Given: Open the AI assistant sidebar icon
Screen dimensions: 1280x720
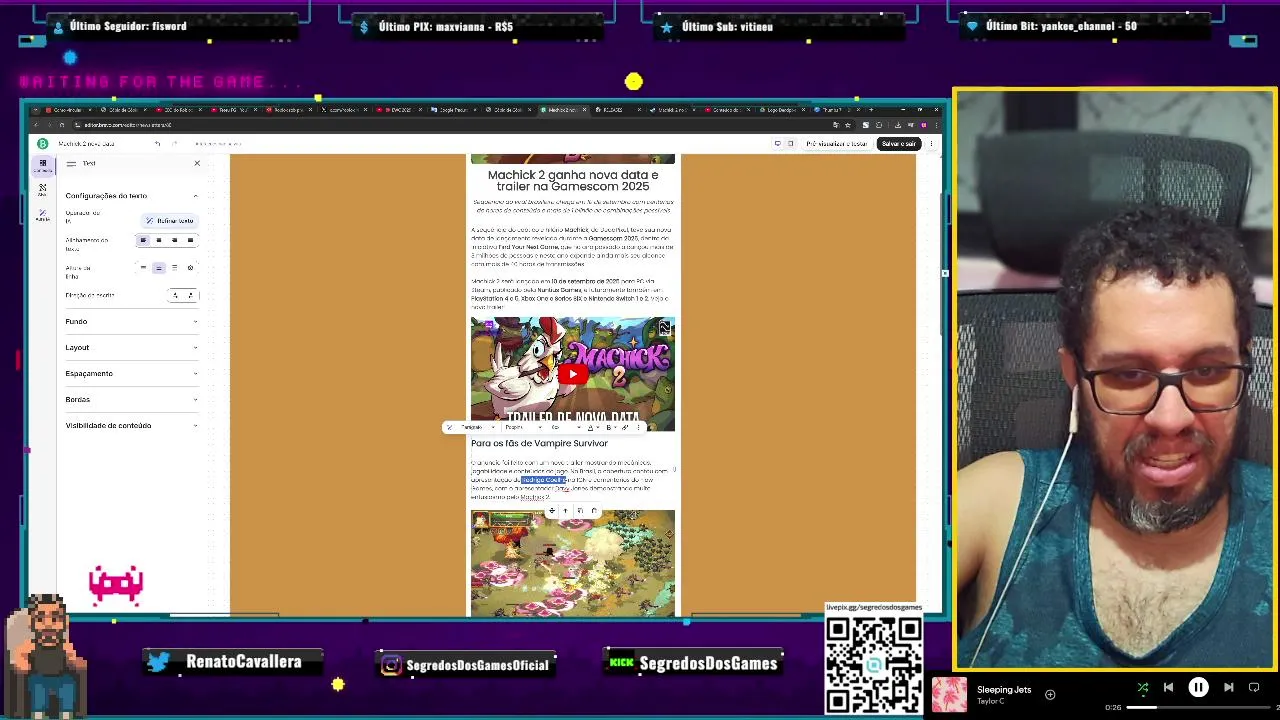Looking at the screenshot, I should [x=43, y=215].
